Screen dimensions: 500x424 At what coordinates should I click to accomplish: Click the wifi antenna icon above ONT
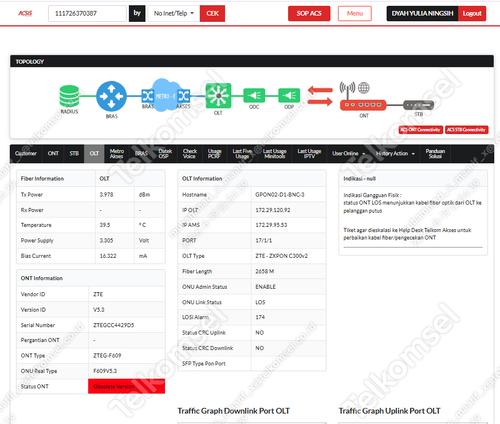click(347, 89)
